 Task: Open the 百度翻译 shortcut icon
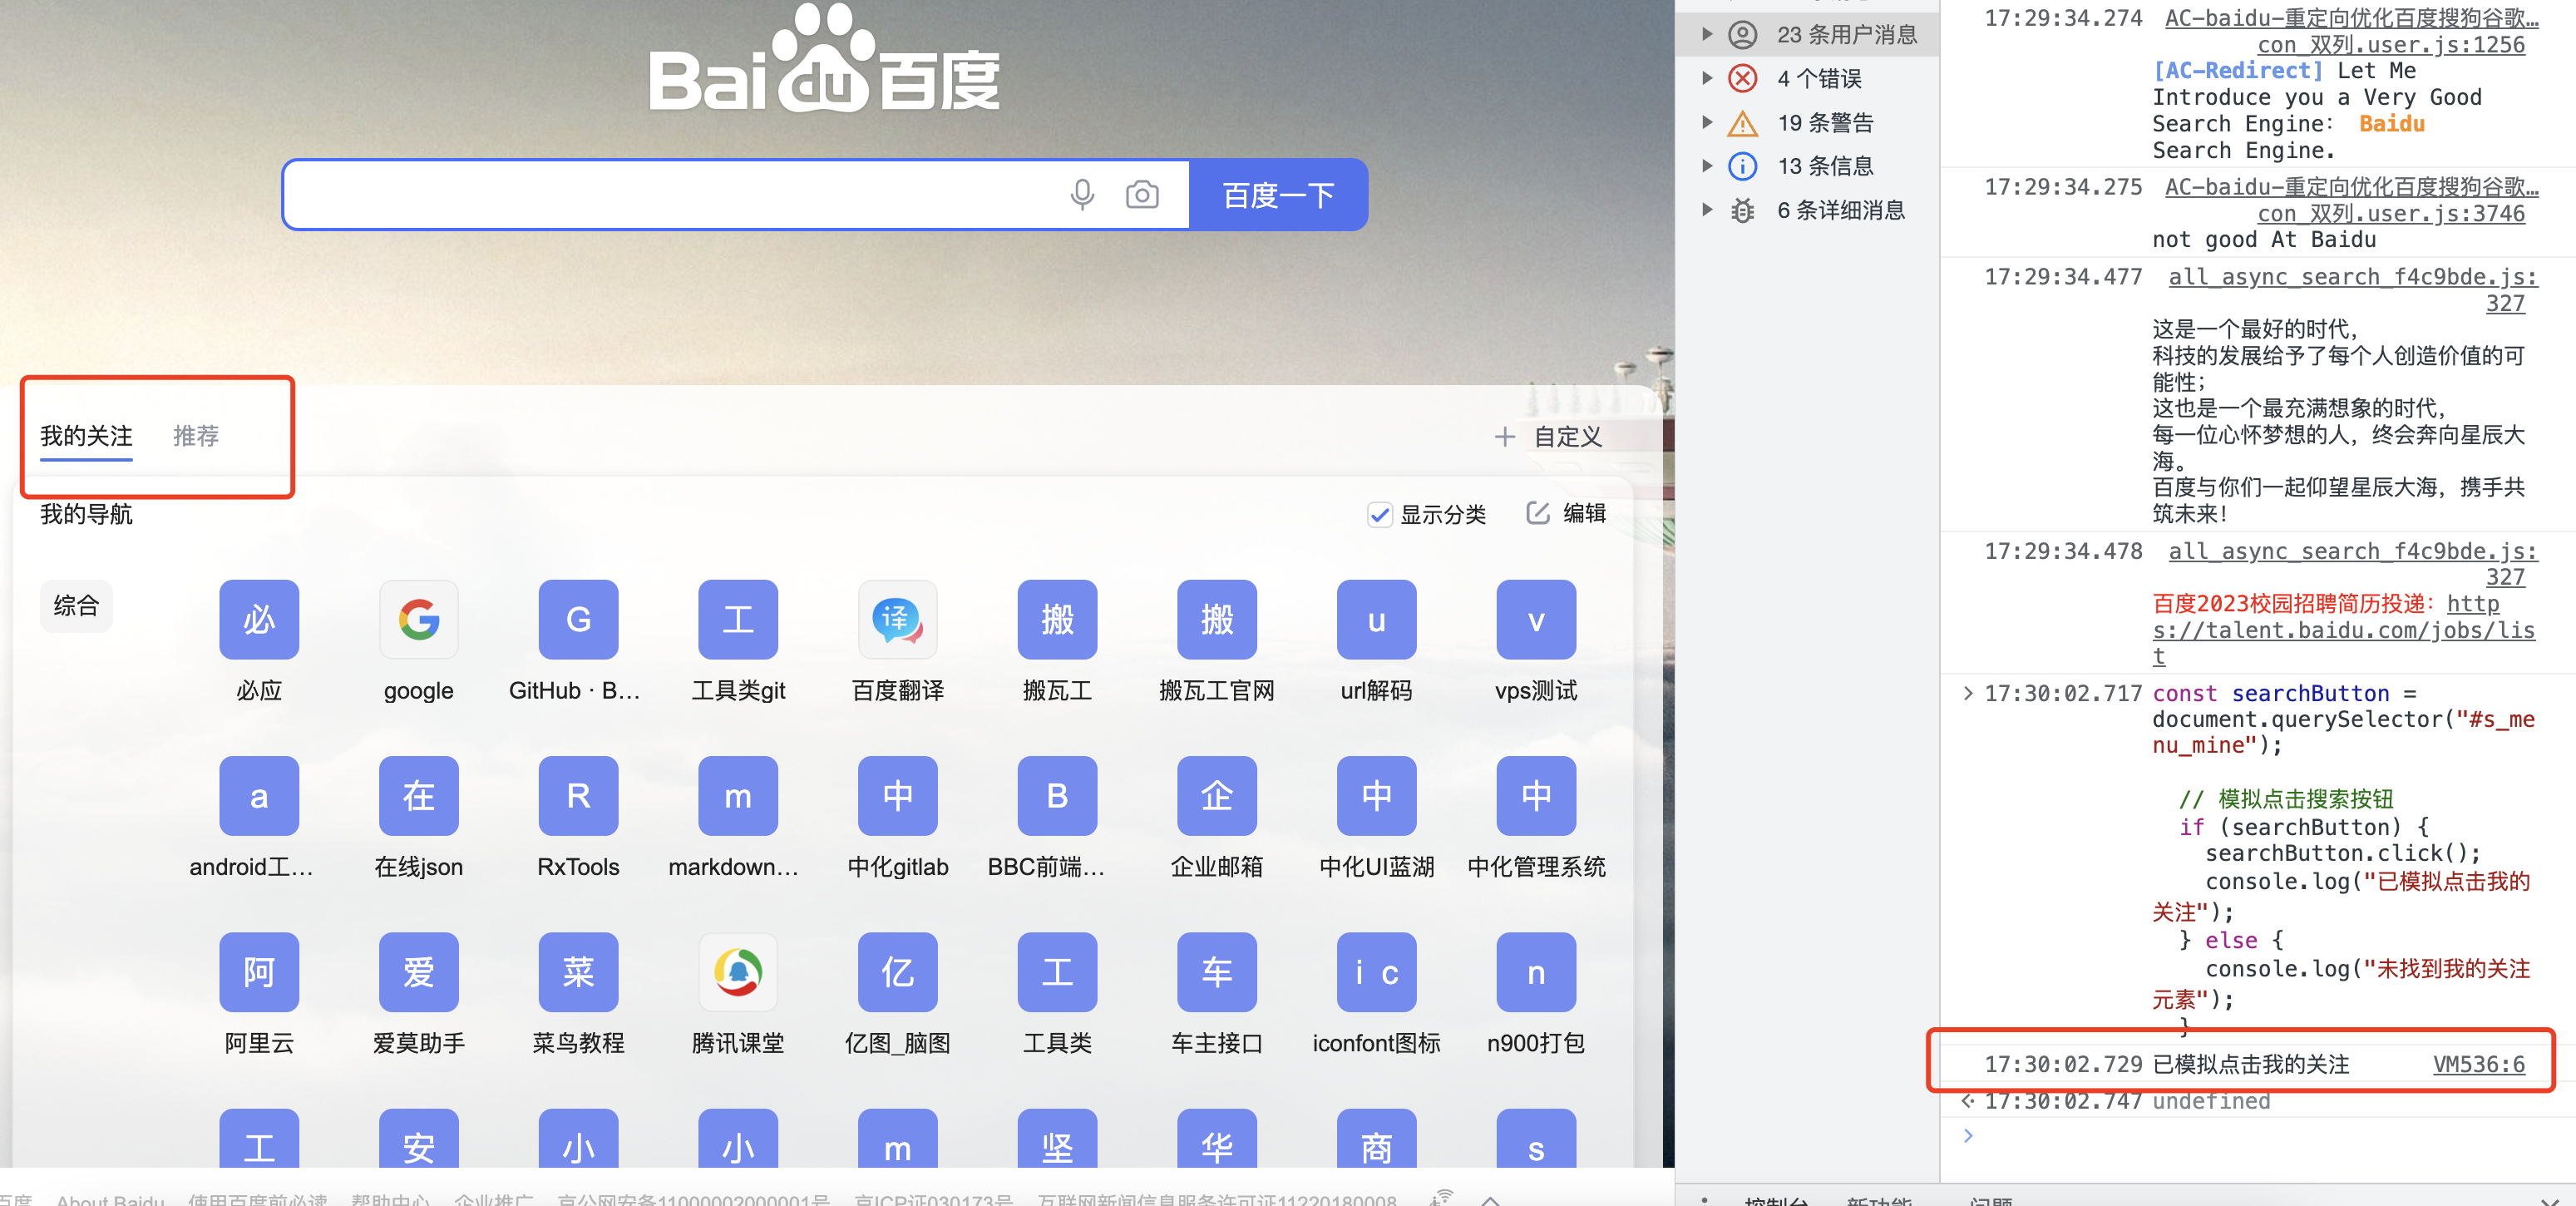coord(897,620)
